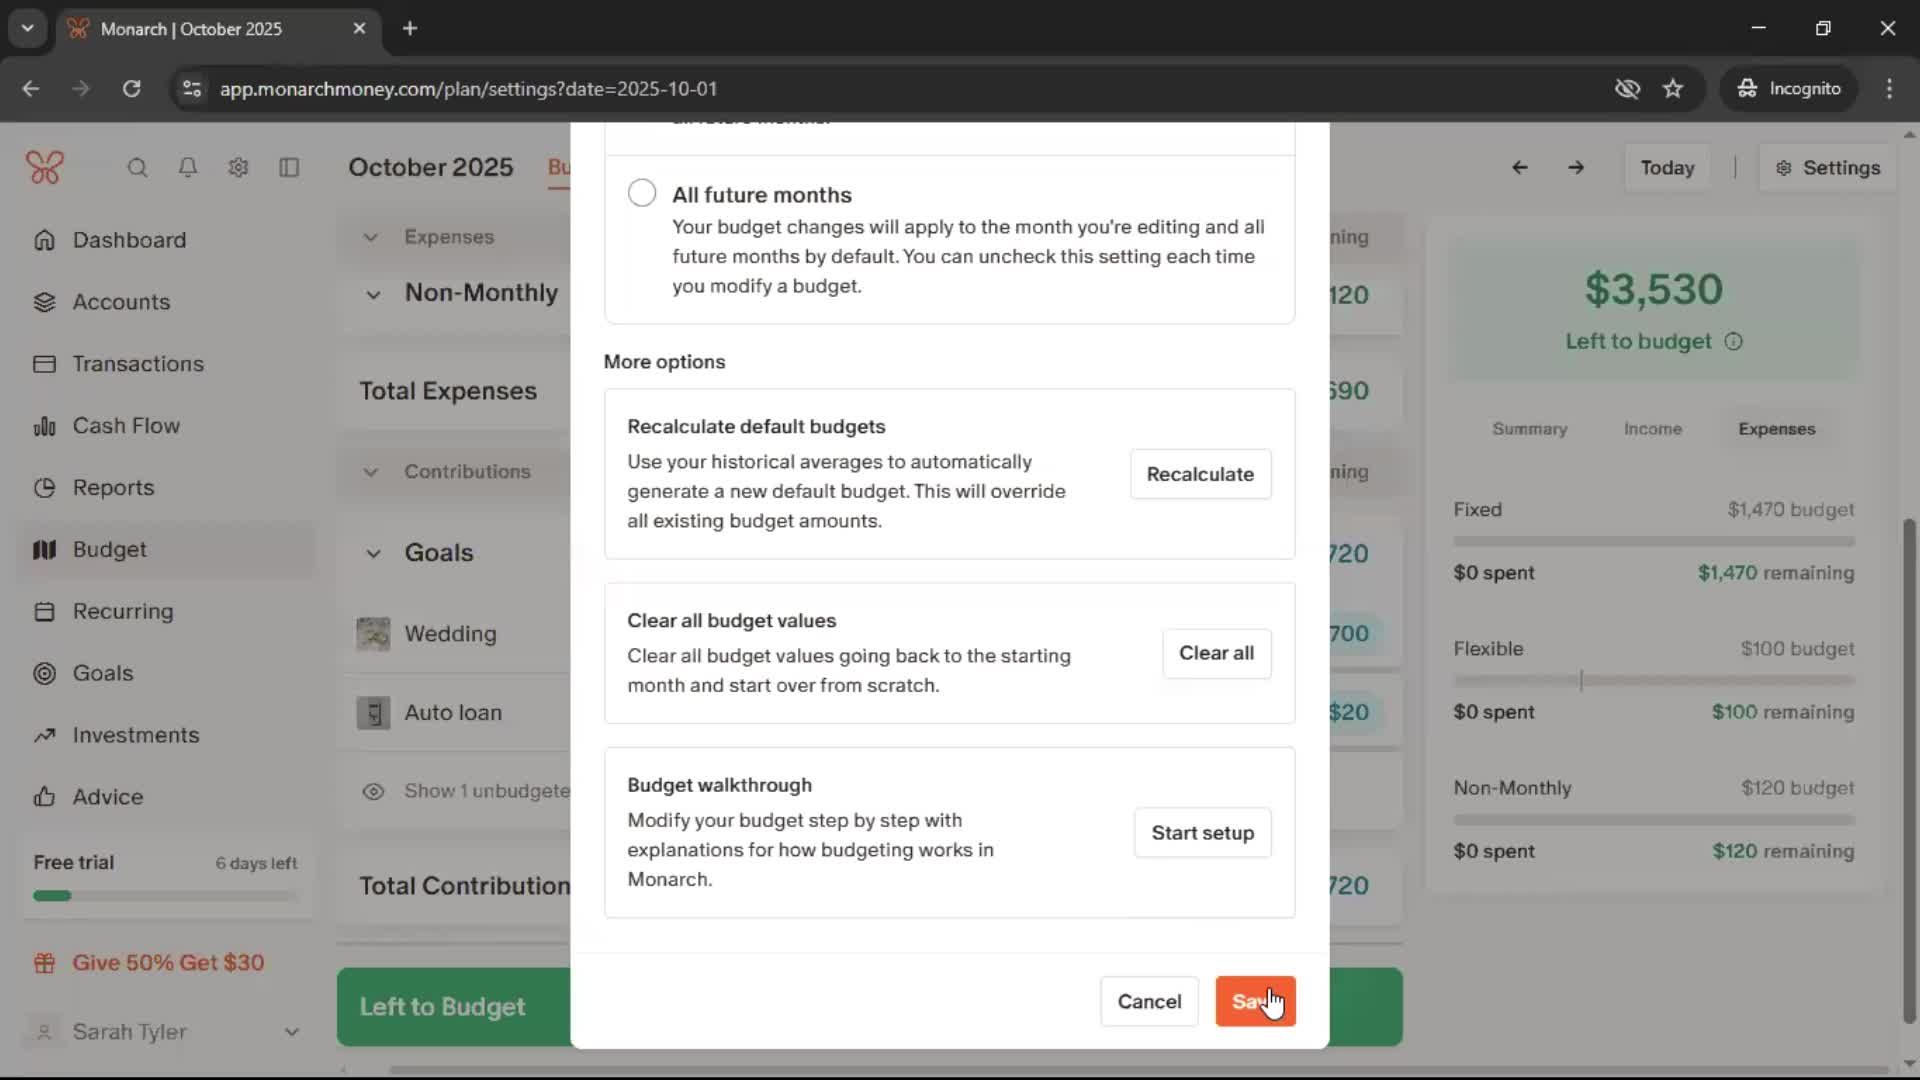This screenshot has width=1920, height=1080.
Task: Toggle the sidebar collapse icon
Action: 289,168
